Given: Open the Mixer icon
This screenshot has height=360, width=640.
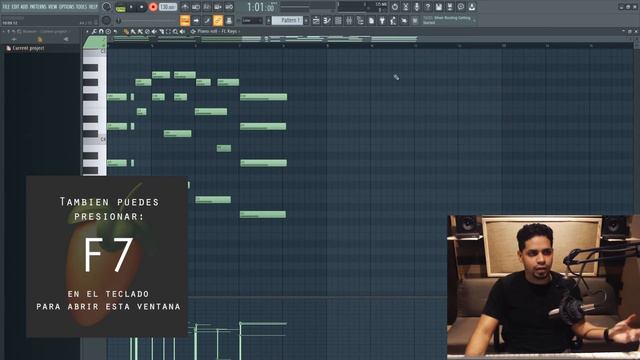Looking at the screenshot, I should (349, 20).
